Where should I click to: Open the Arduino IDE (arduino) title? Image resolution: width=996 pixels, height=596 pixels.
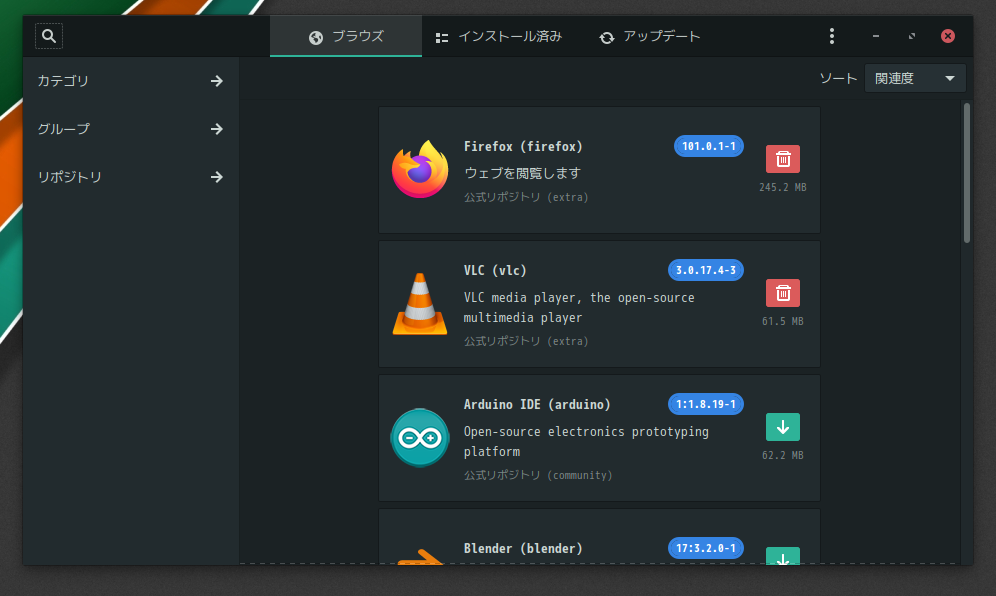(537, 405)
